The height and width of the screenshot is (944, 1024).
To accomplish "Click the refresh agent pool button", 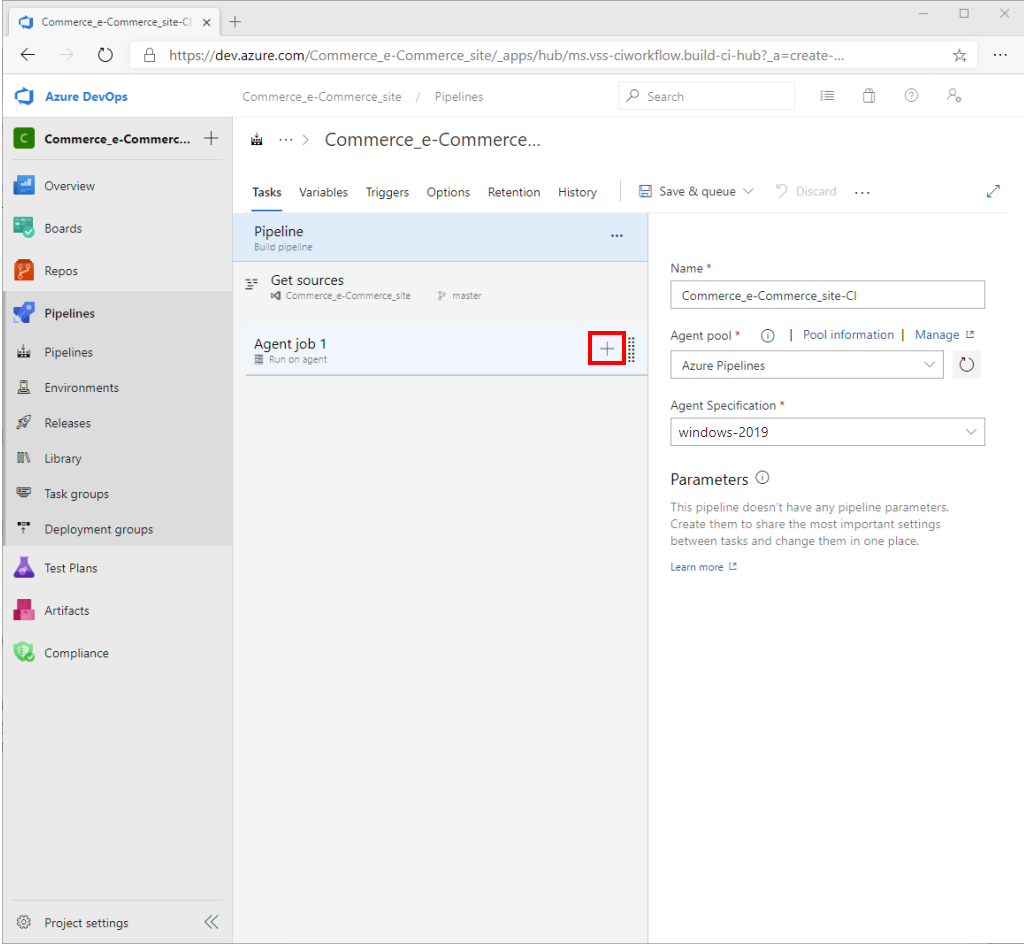I will [x=966, y=364].
